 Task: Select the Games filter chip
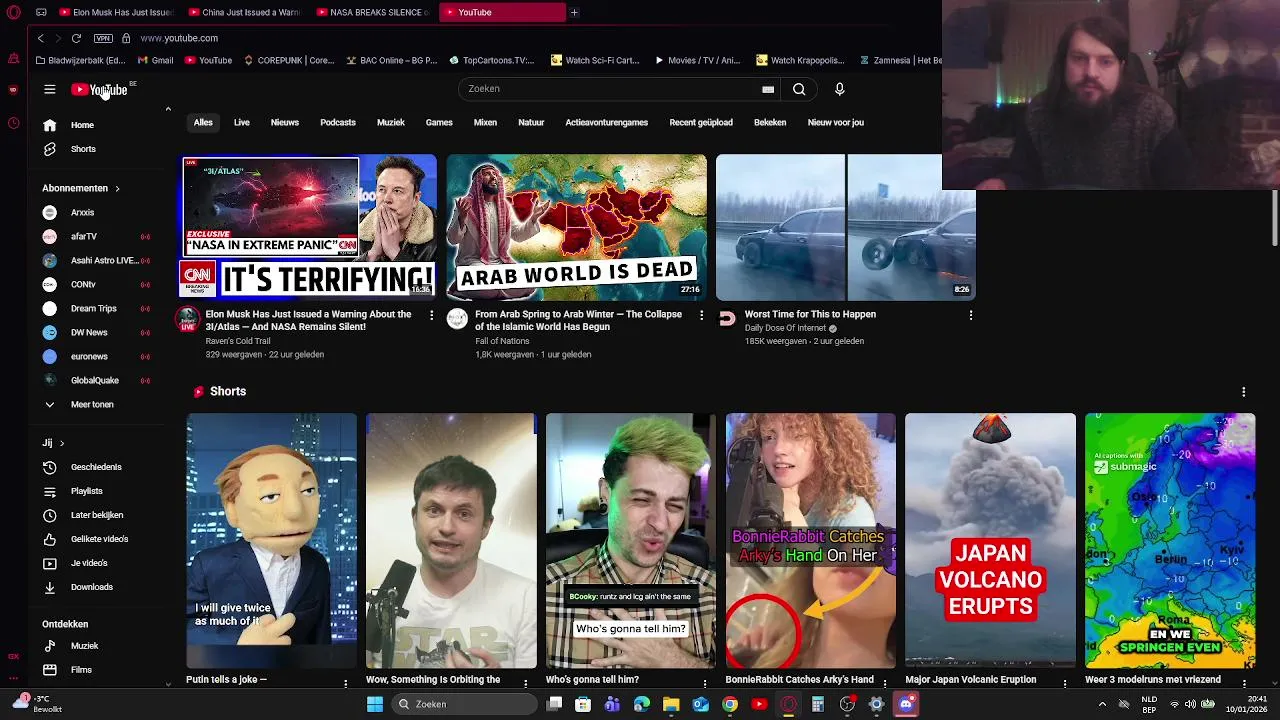click(439, 122)
